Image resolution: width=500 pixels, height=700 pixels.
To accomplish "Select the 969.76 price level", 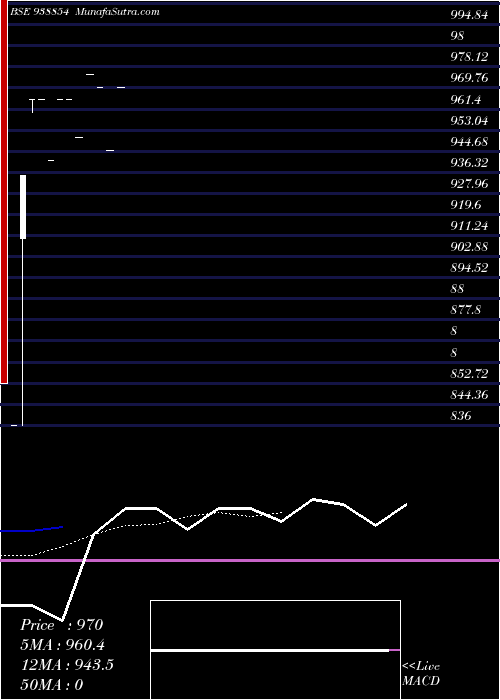I will 469,78.
